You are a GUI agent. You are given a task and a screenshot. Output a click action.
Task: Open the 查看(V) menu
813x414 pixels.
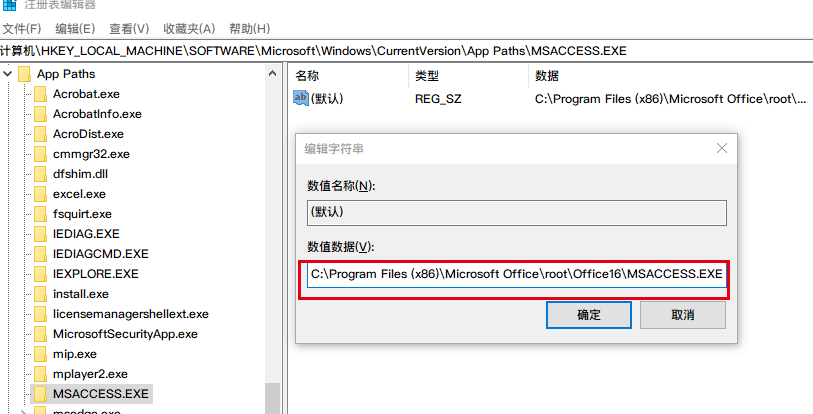tap(129, 28)
